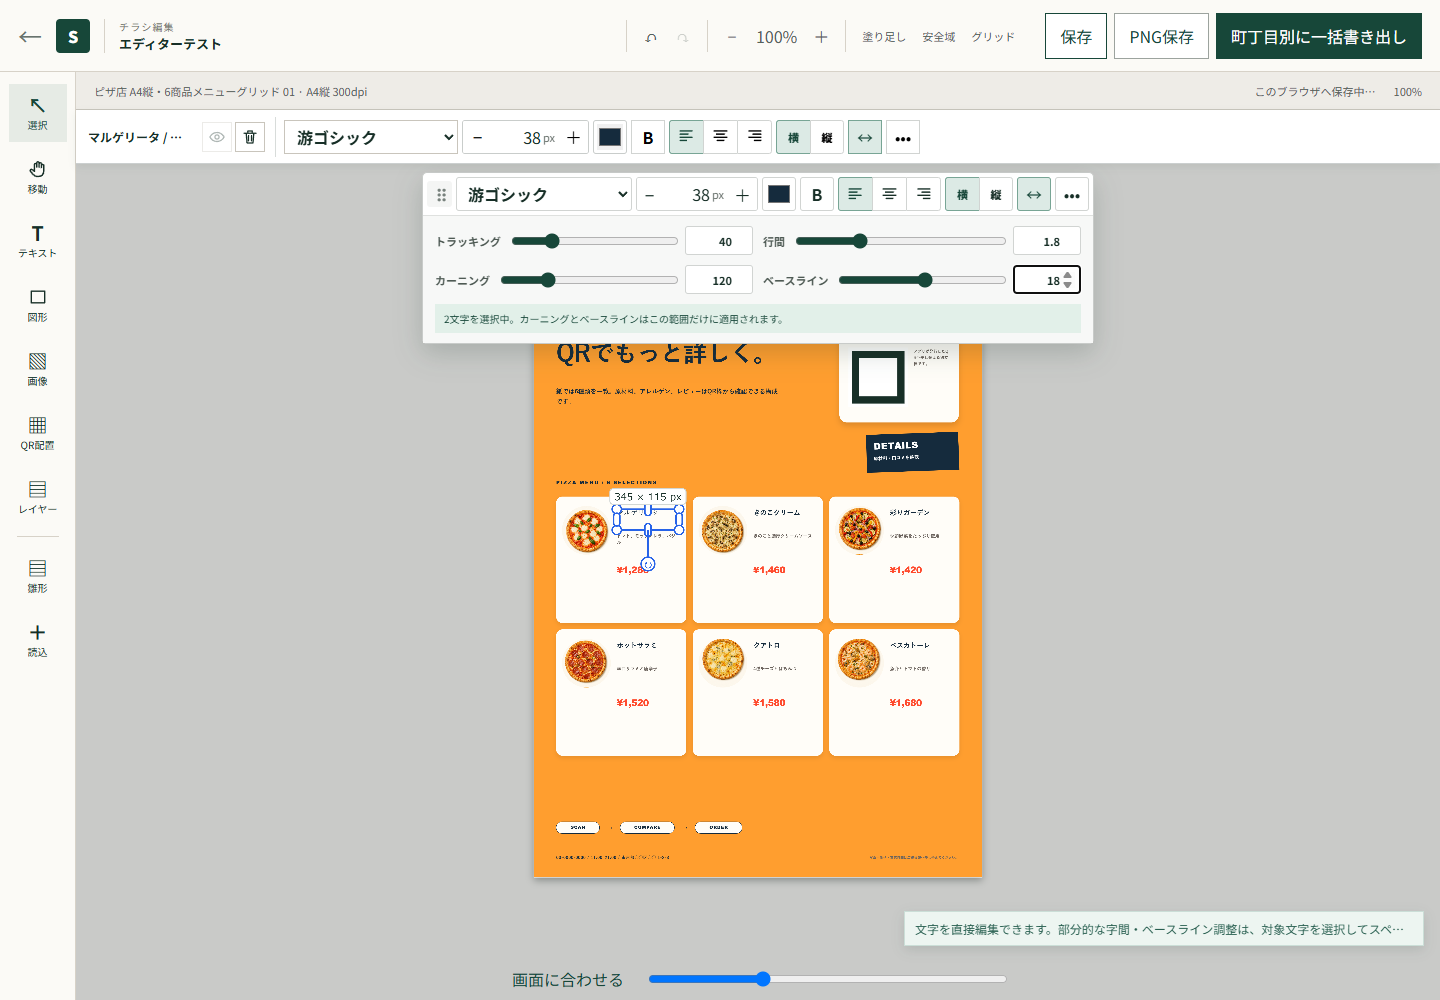1440x1000 pixels.
Task: Open 游ゴシック font dropdown in floating toolbar
Action: click(x=544, y=194)
